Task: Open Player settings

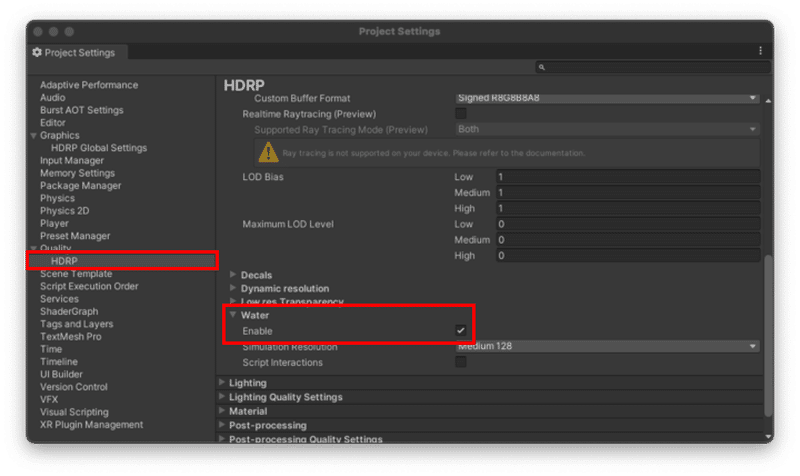Action: tap(54, 223)
